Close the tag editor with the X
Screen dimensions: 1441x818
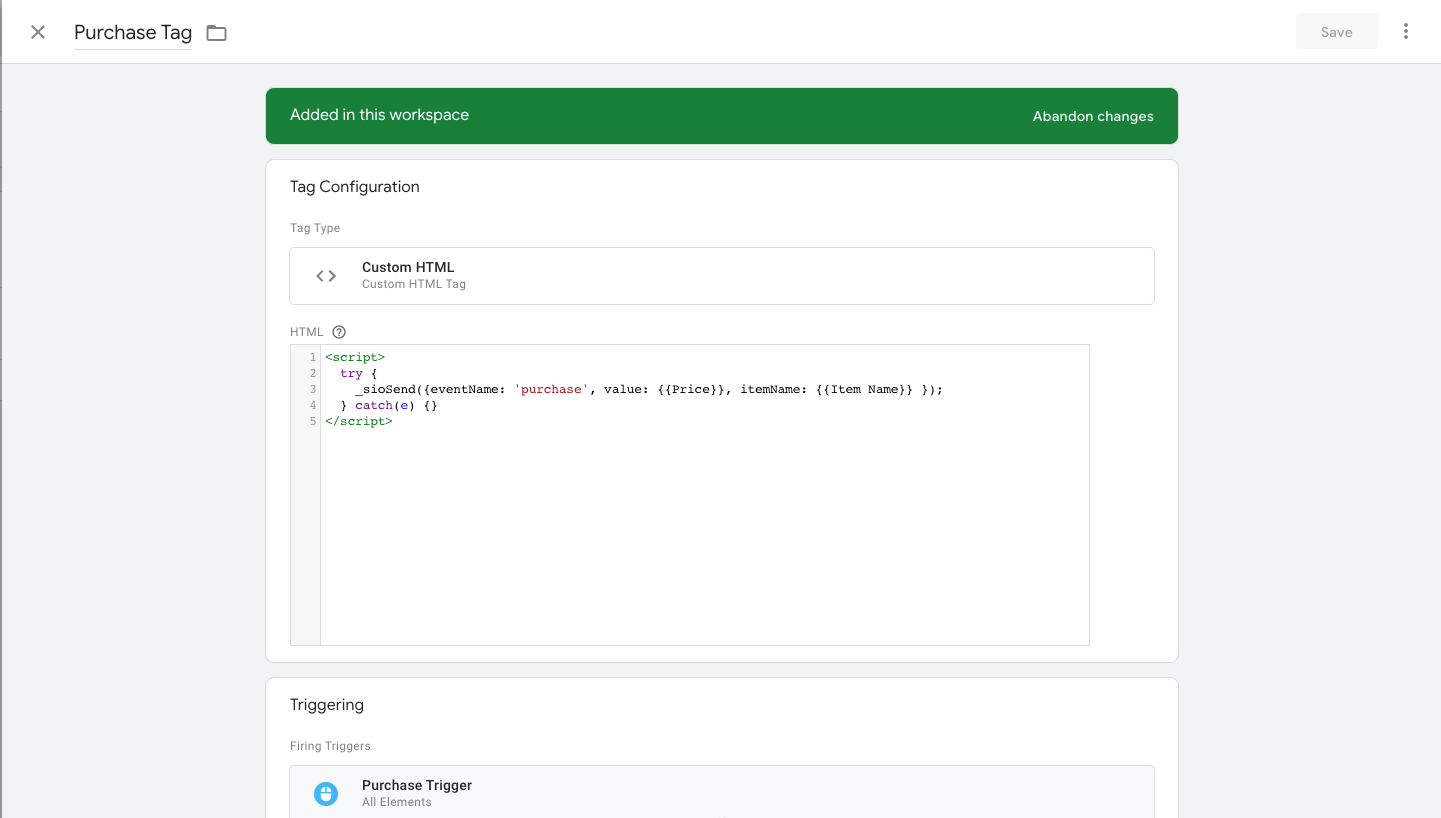[x=37, y=32]
